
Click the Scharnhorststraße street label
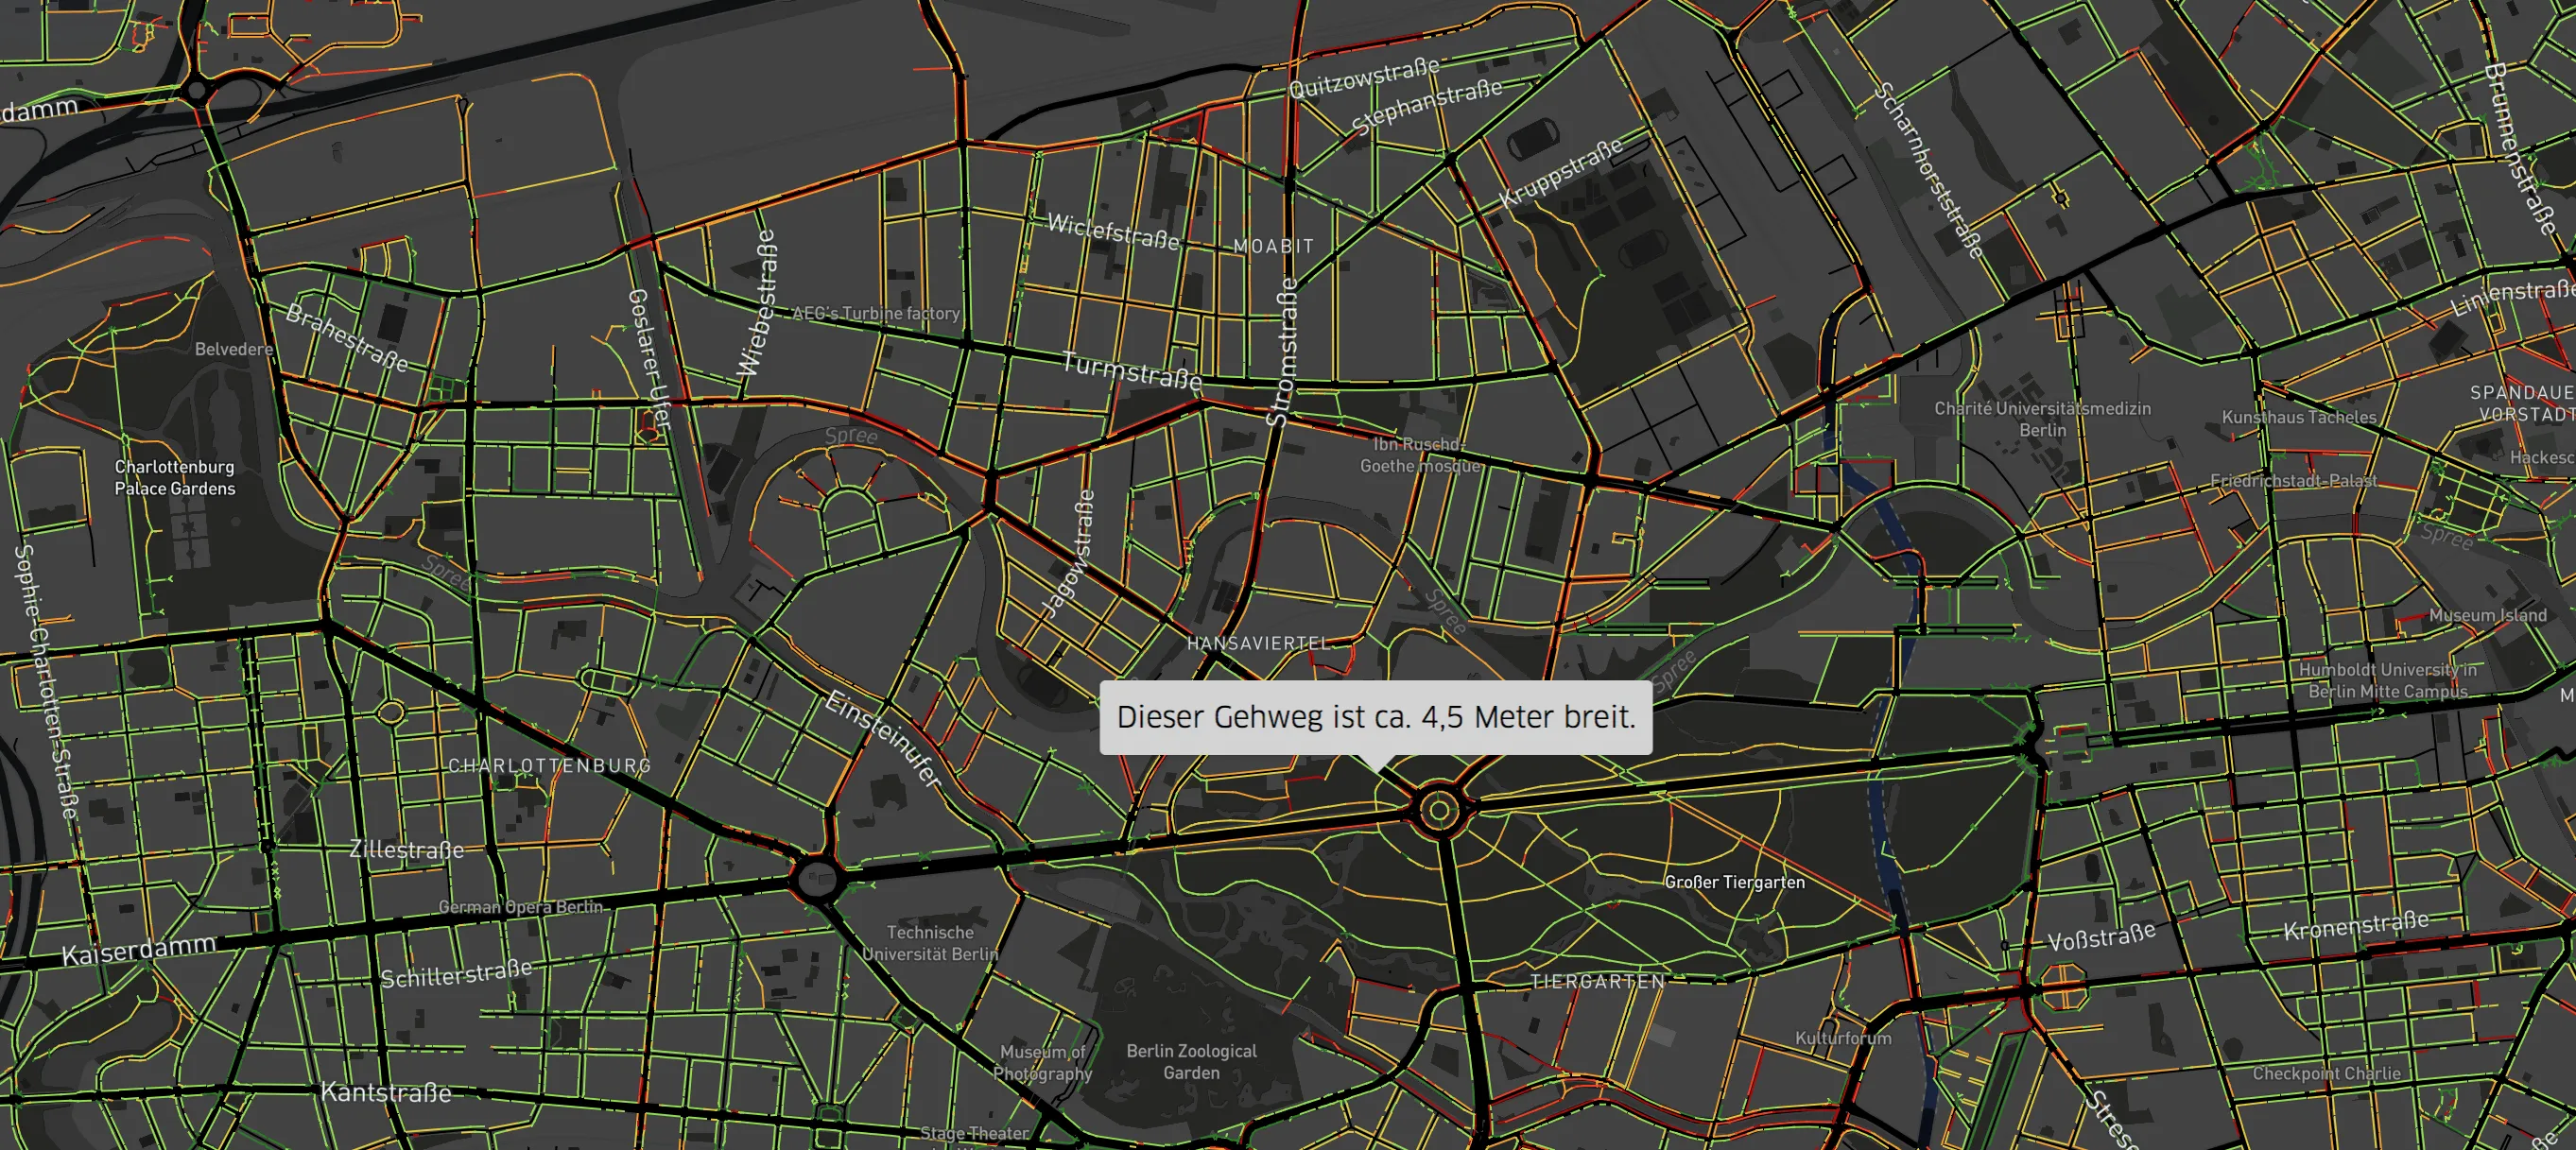tap(1928, 171)
